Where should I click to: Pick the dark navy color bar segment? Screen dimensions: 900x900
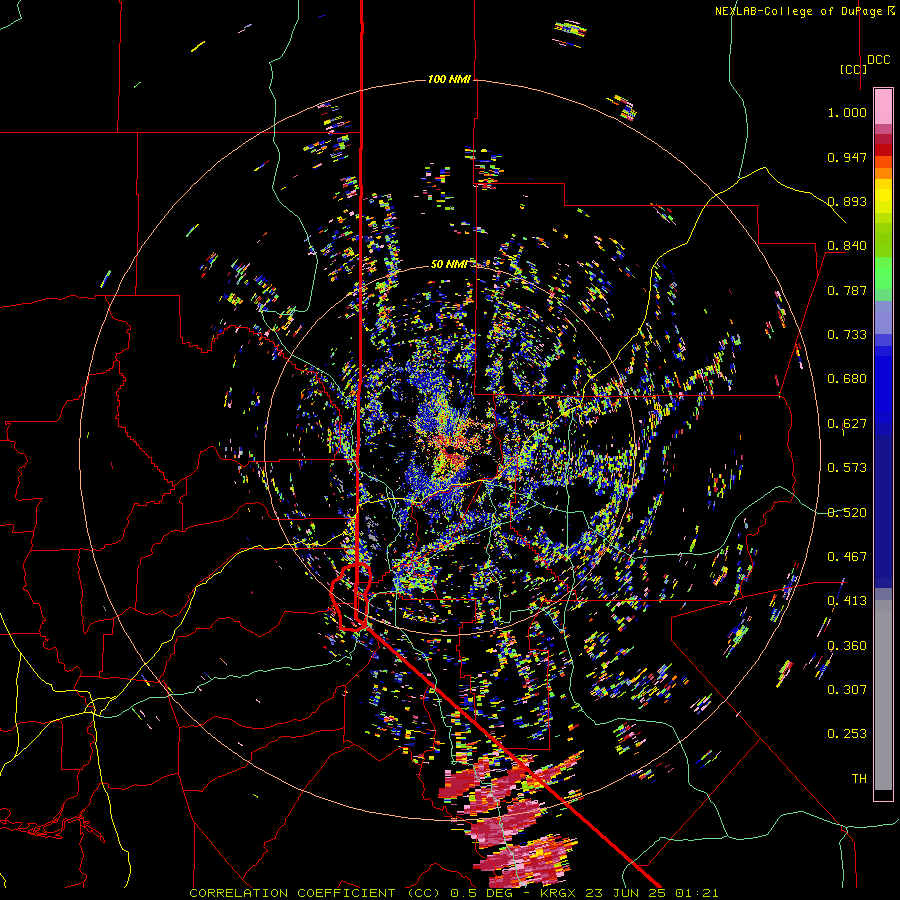(x=883, y=505)
